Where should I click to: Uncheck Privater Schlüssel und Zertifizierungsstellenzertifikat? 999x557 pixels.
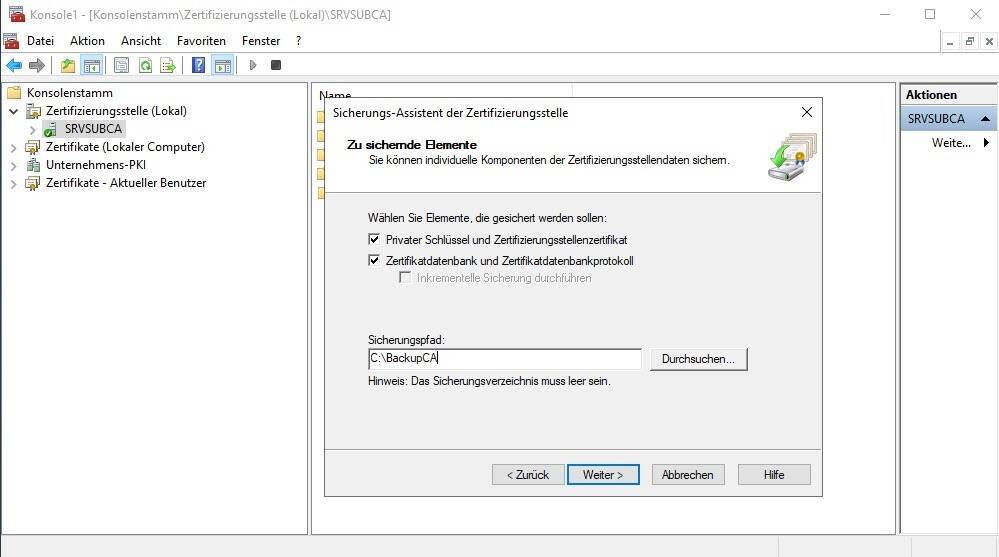pyautogui.click(x=374, y=240)
